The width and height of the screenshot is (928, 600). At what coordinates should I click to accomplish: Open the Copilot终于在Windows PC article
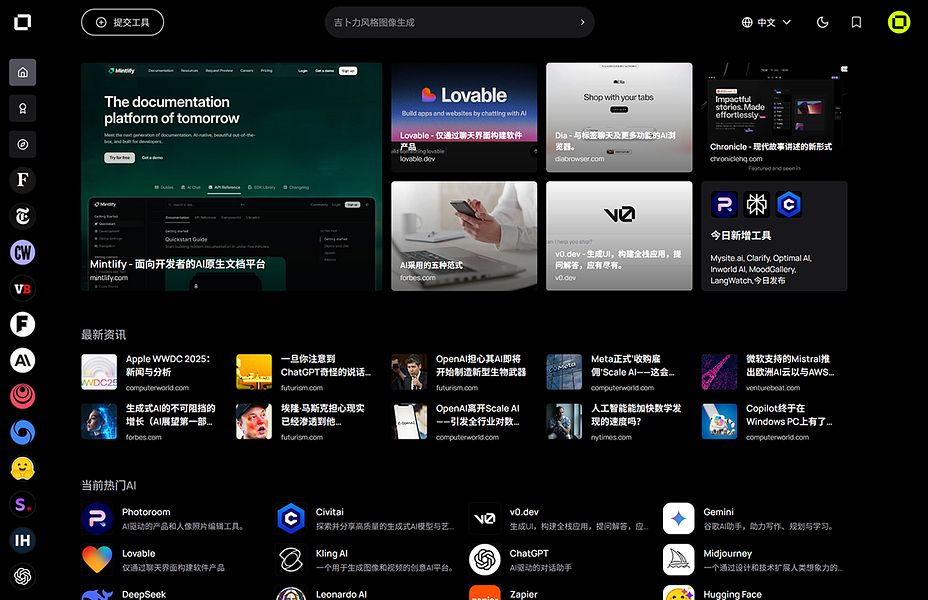[774, 422]
